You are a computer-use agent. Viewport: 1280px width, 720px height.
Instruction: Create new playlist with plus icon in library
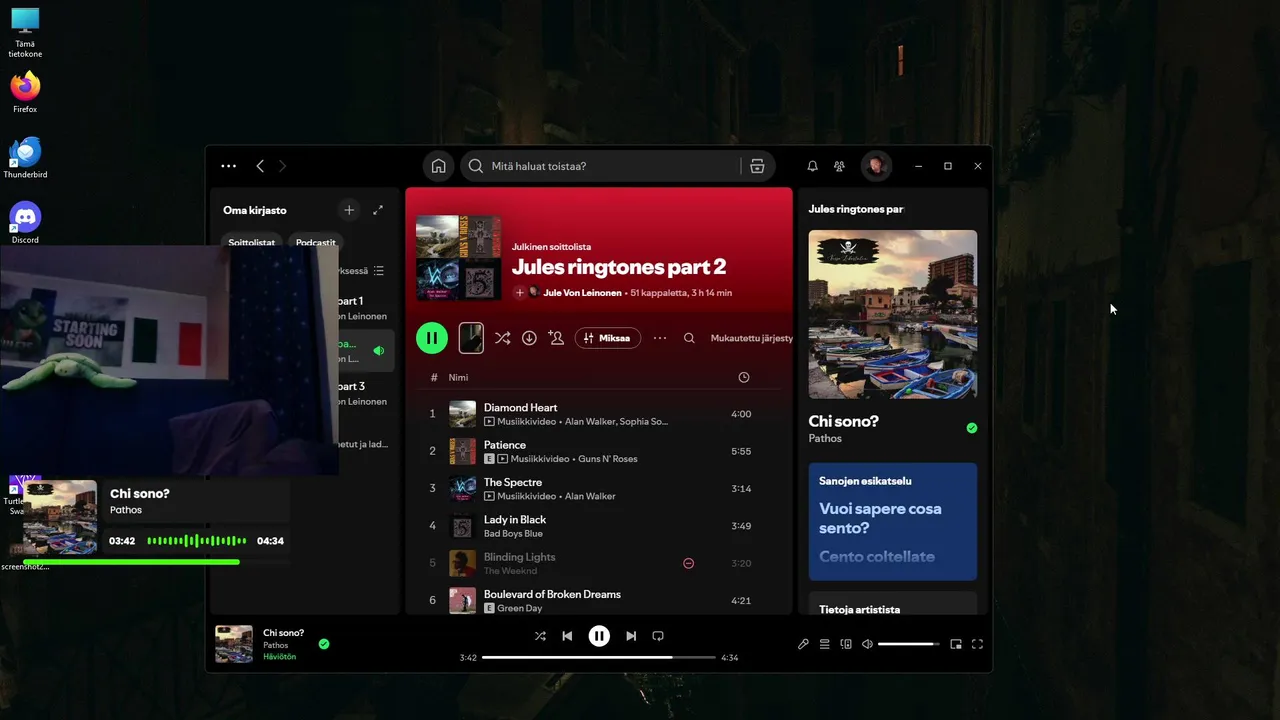349,210
